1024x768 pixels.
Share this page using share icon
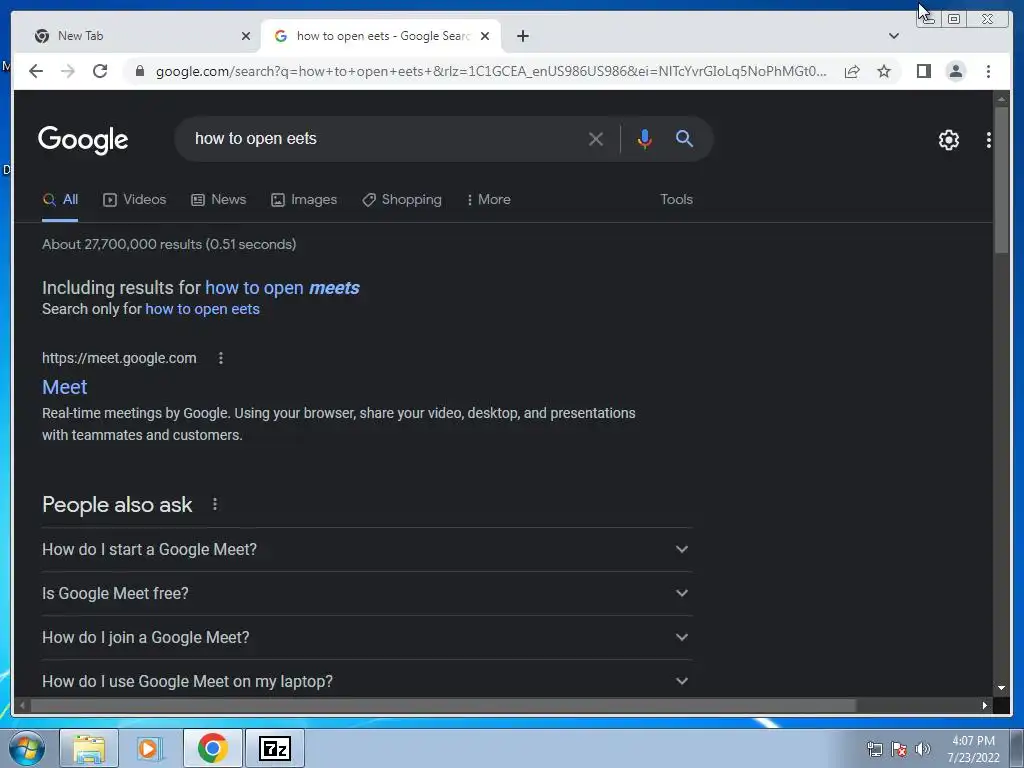pyautogui.click(x=852, y=71)
